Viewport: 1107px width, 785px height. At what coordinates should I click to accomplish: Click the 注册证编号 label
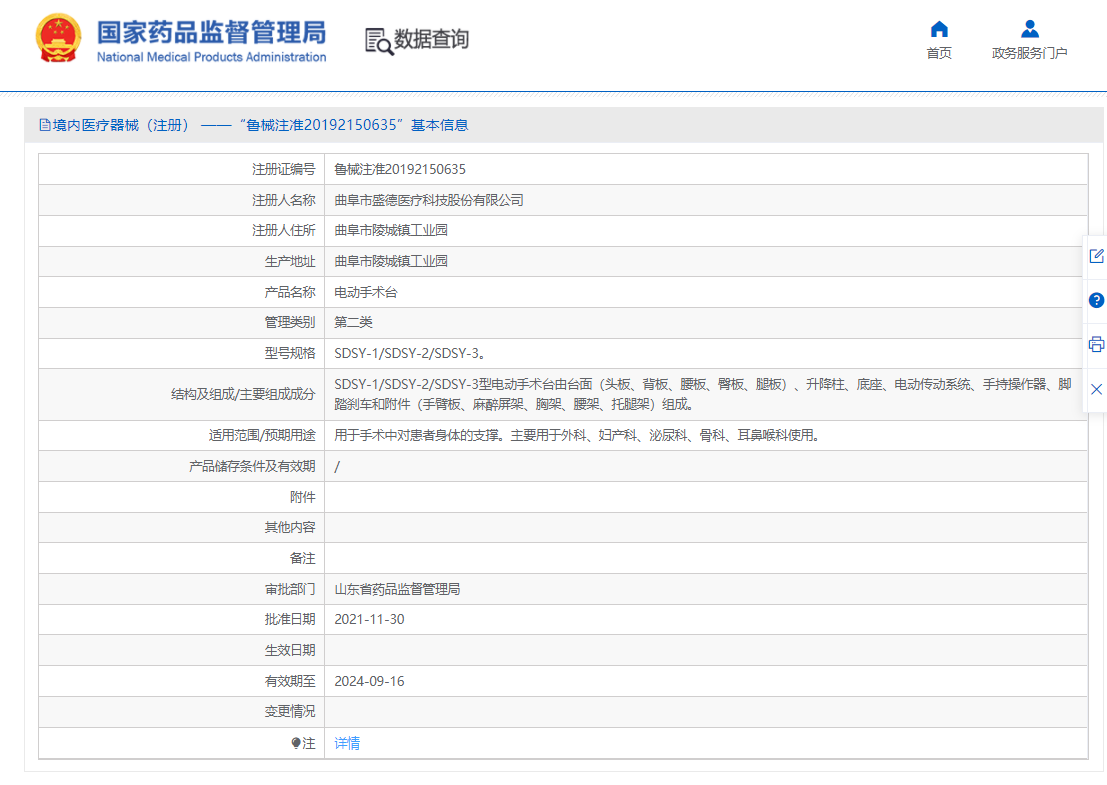(284, 169)
